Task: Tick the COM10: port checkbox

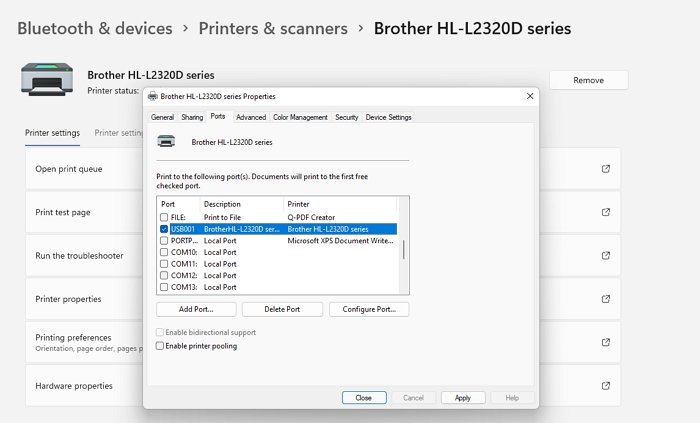Action: pos(164,252)
